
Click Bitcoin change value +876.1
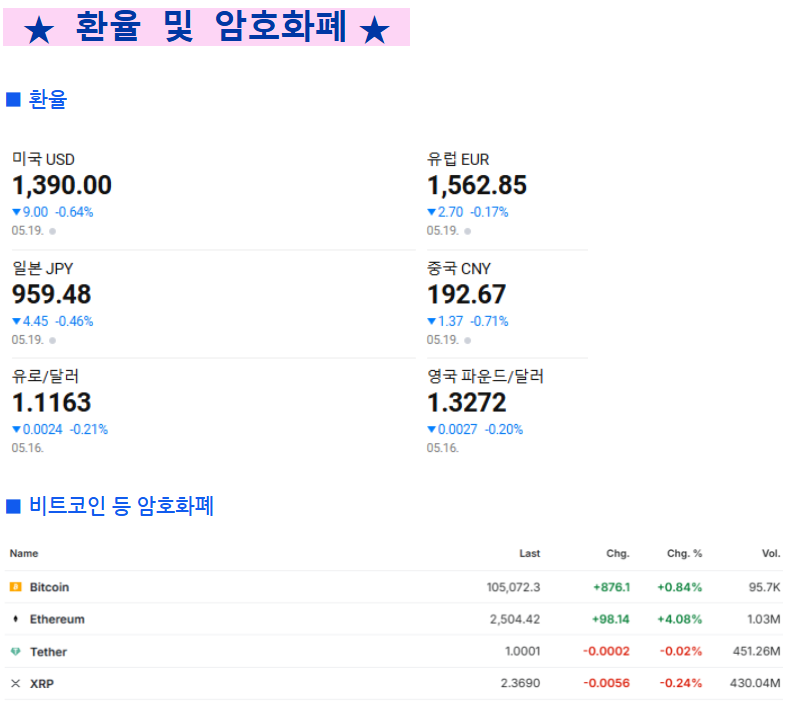[611, 587]
